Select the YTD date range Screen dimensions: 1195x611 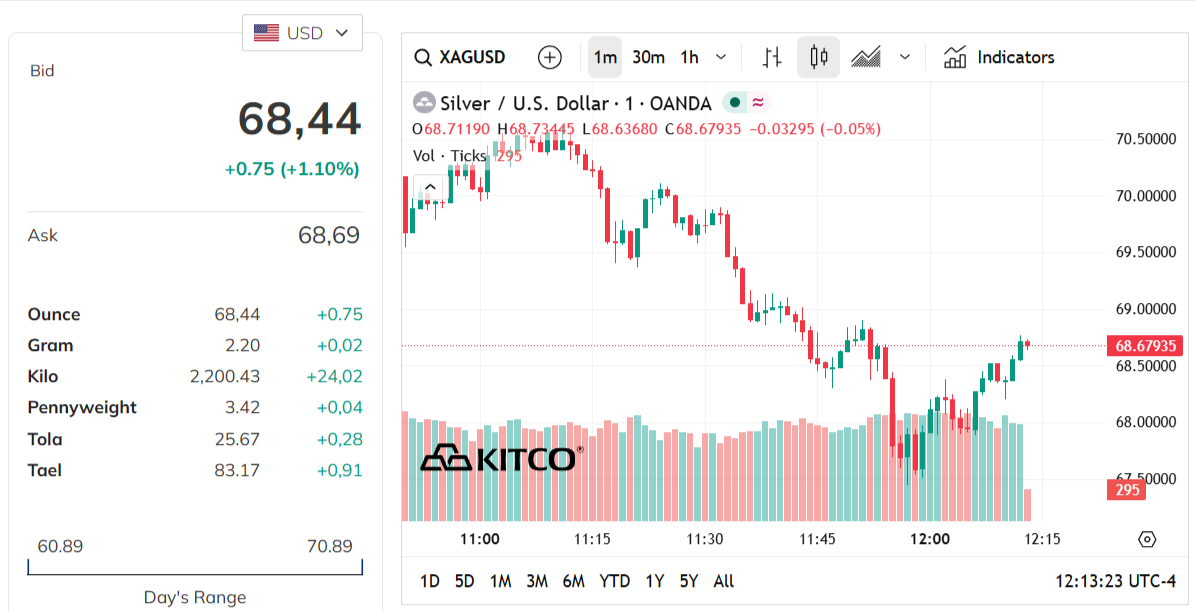(614, 581)
